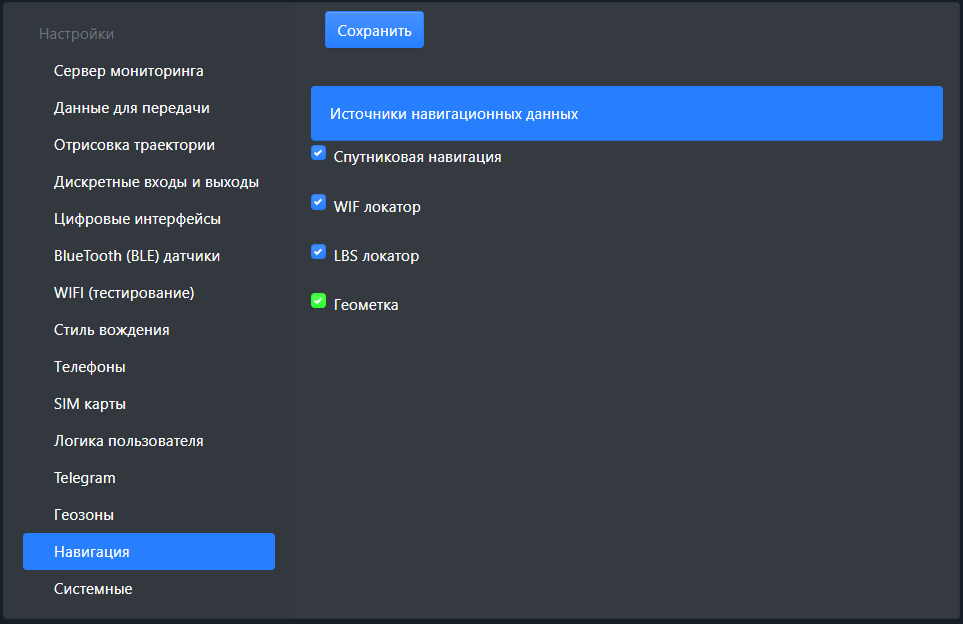The height and width of the screenshot is (624, 963).
Task: Go to Логика пользователя settings
Action: click(129, 441)
